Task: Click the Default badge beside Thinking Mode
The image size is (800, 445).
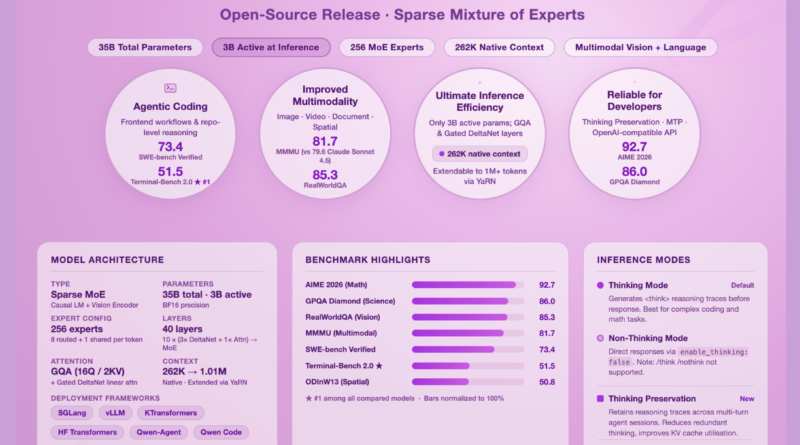Action: [x=742, y=285]
